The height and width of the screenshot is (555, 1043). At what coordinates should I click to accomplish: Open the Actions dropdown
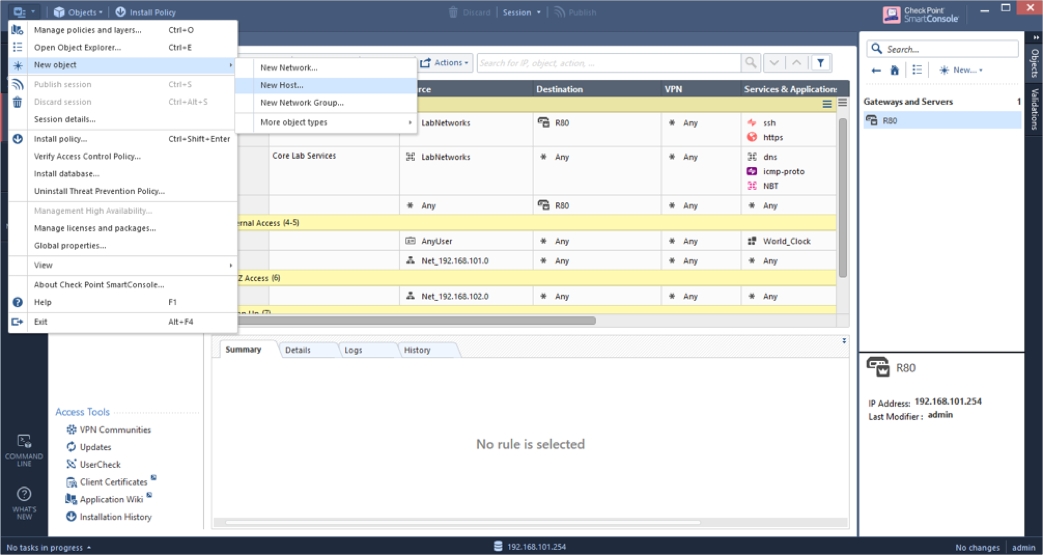[x=445, y=63]
